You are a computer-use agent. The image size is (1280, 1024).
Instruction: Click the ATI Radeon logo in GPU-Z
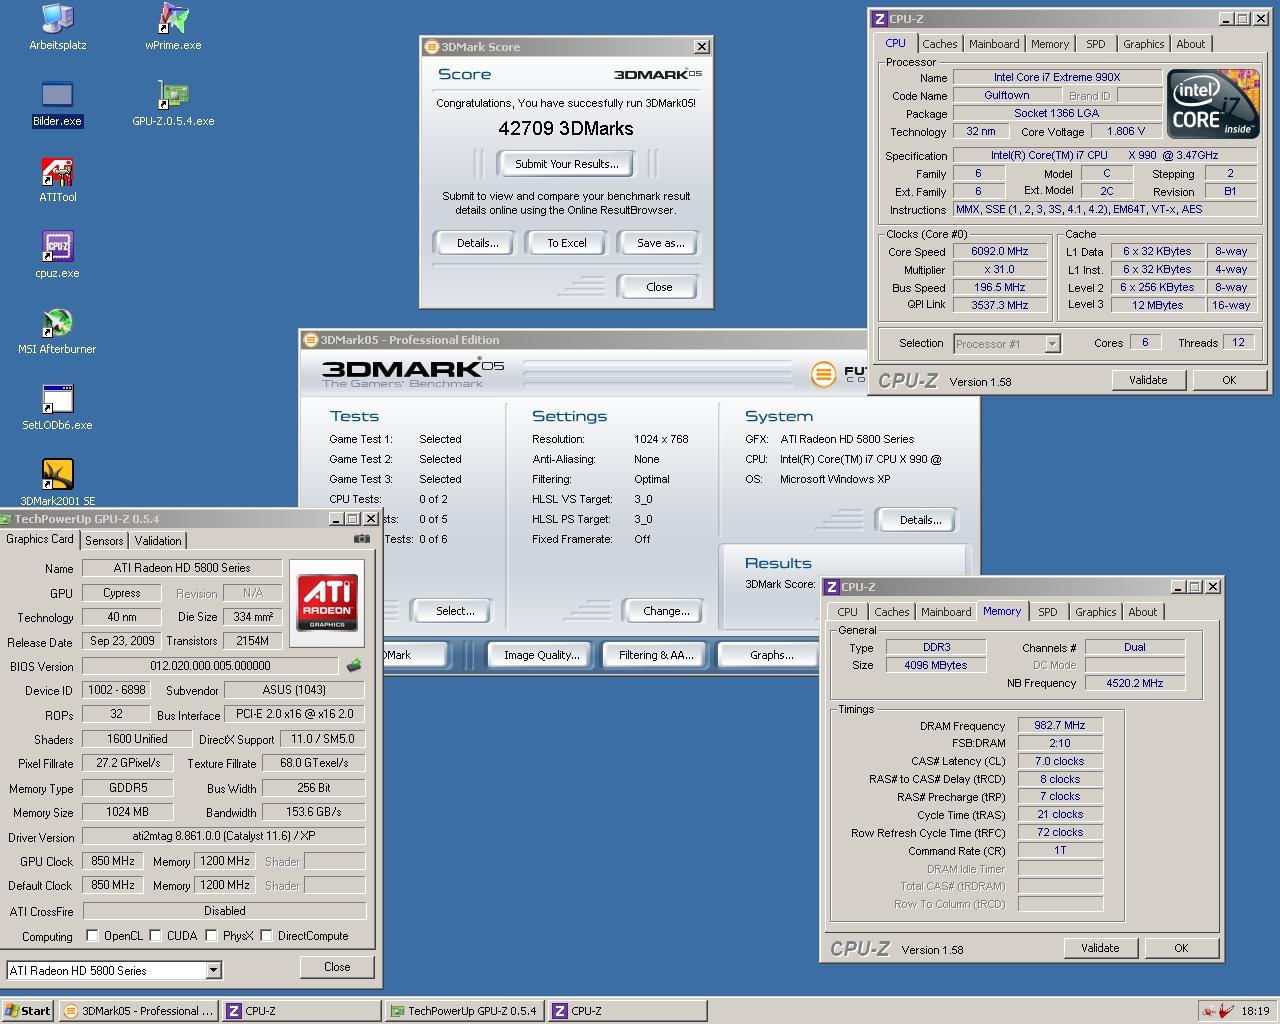(327, 602)
